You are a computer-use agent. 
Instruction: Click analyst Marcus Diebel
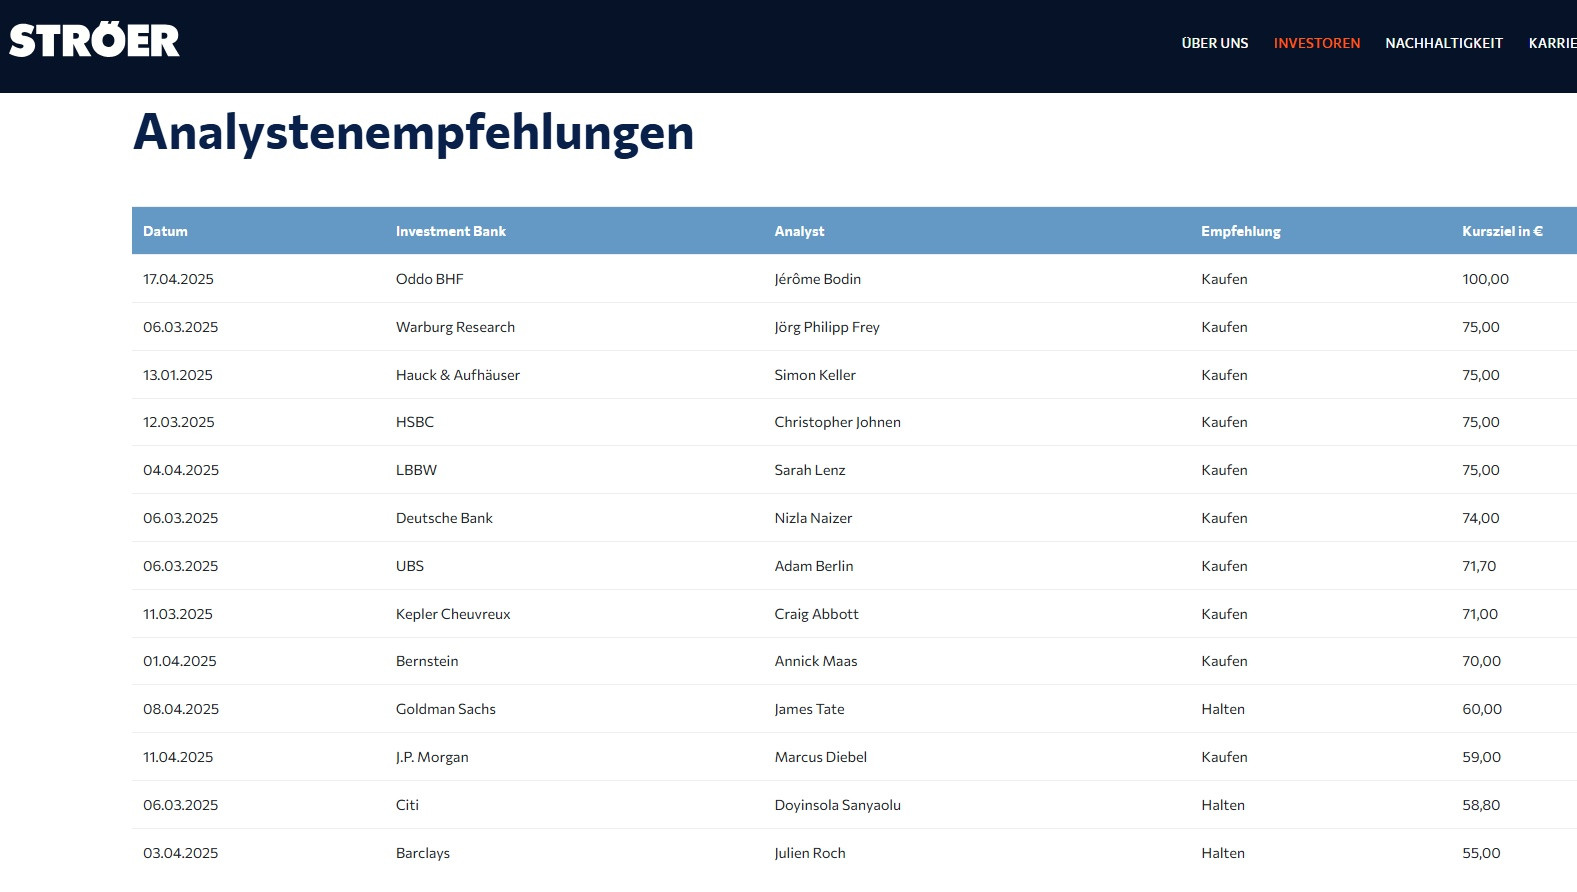pyautogui.click(x=820, y=757)
